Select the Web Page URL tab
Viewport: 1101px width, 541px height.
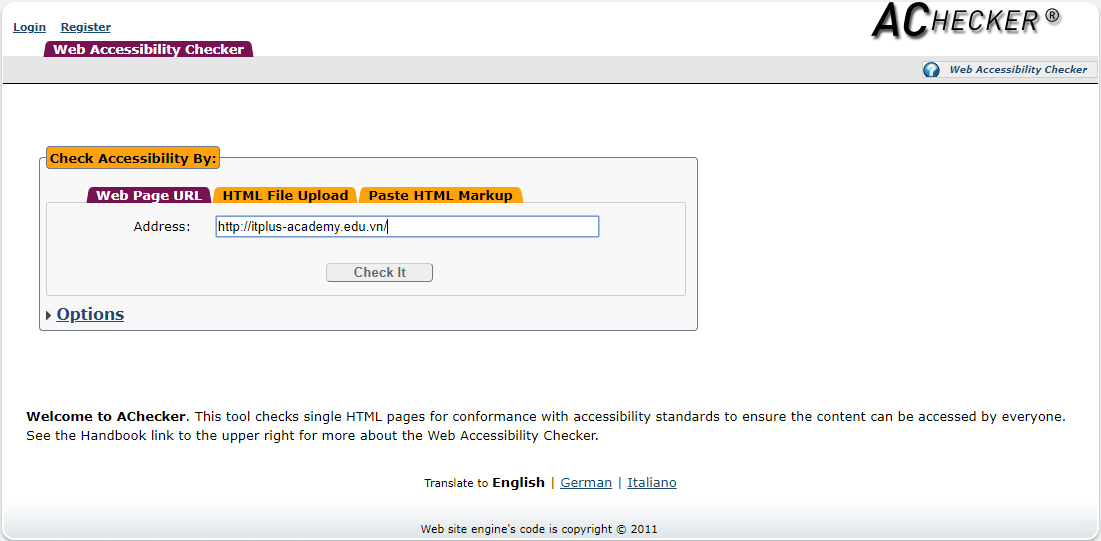pos(149,195)
